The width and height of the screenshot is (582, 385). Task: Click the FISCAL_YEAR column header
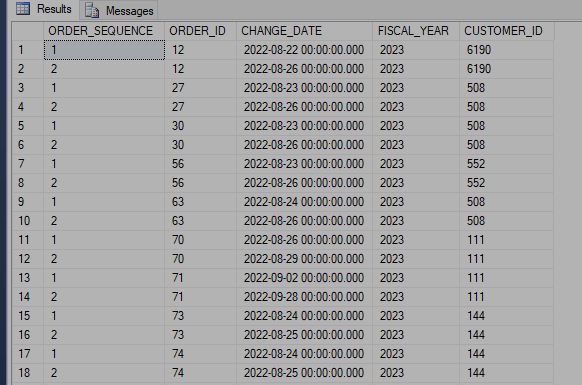(416, 31)
